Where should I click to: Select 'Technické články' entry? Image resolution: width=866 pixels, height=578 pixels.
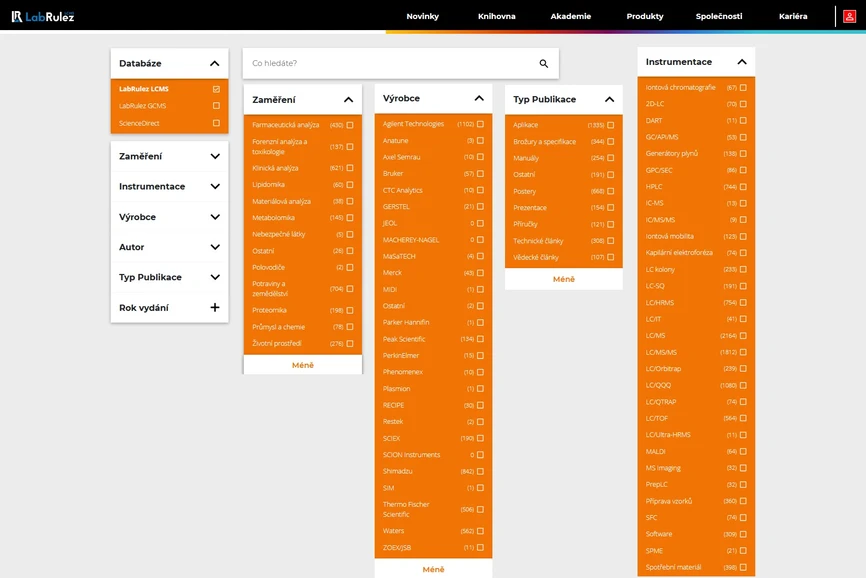564,241
